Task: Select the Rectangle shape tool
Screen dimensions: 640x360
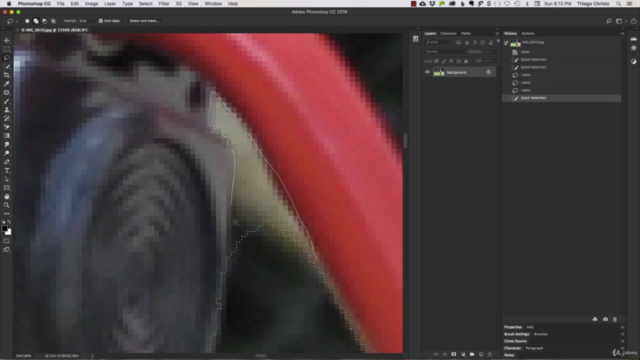Action: point(7,188)
